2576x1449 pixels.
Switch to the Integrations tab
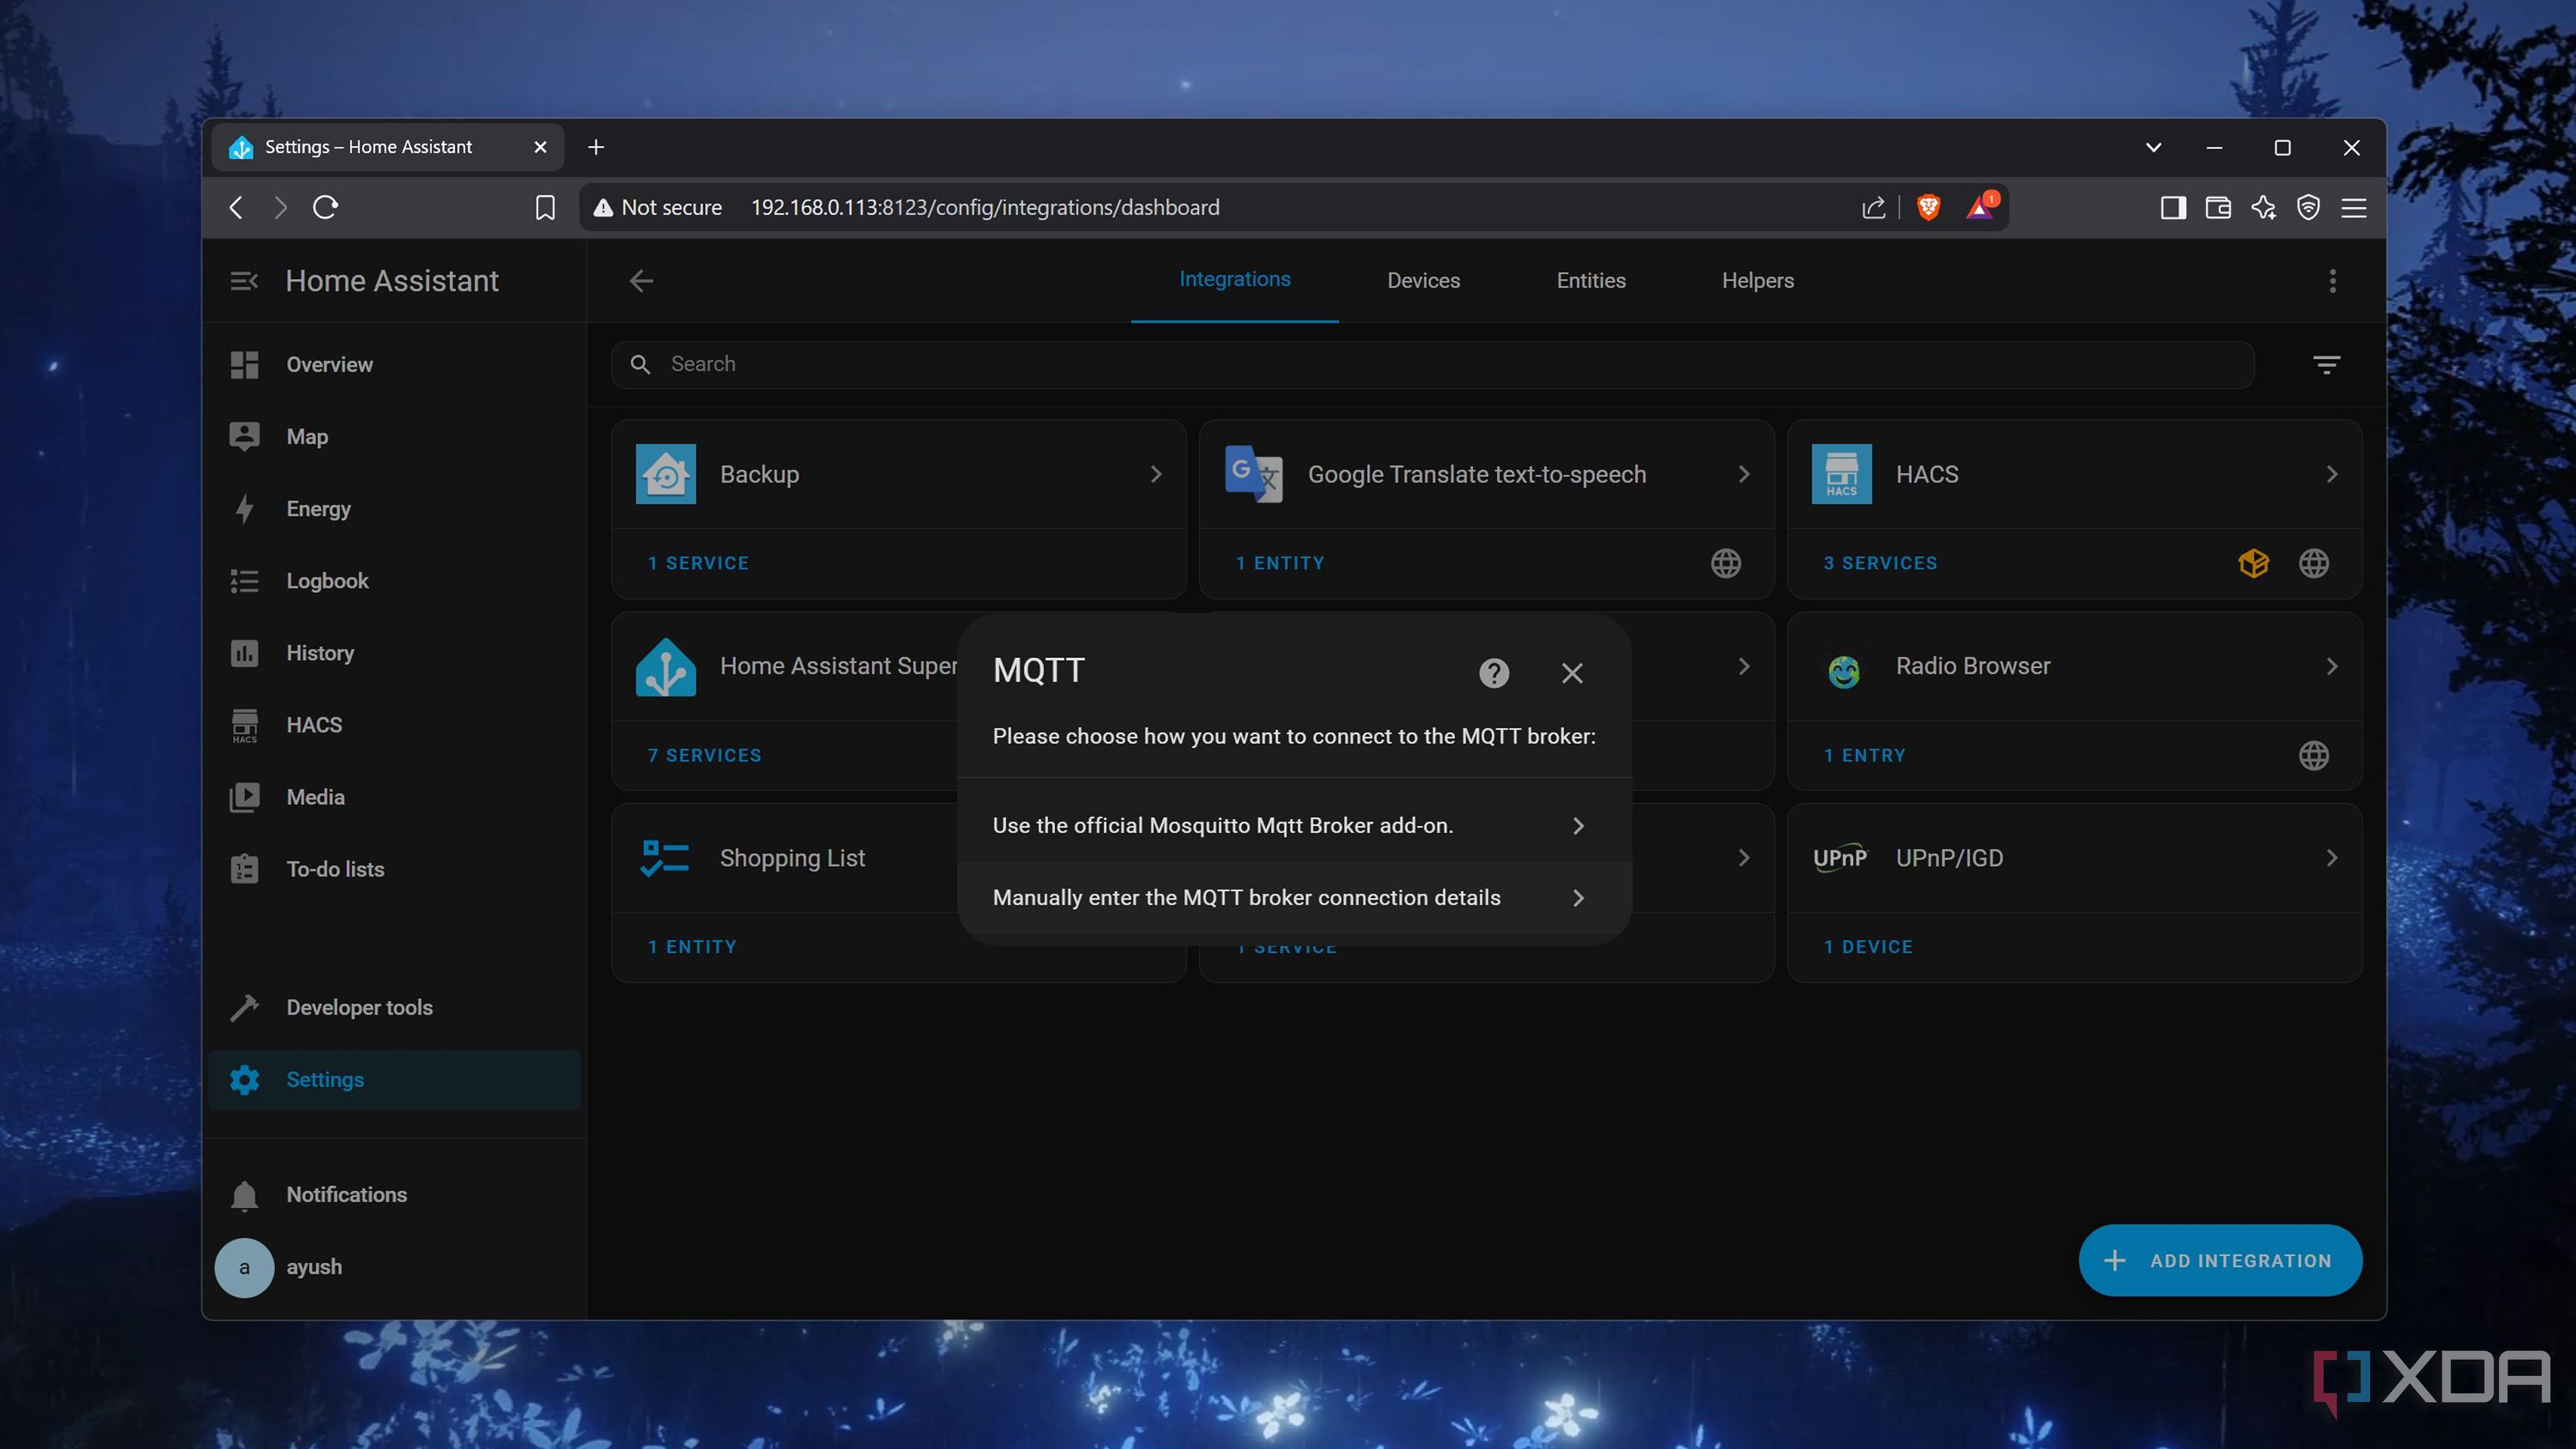pyautogui.click(x=1234, y=280)
